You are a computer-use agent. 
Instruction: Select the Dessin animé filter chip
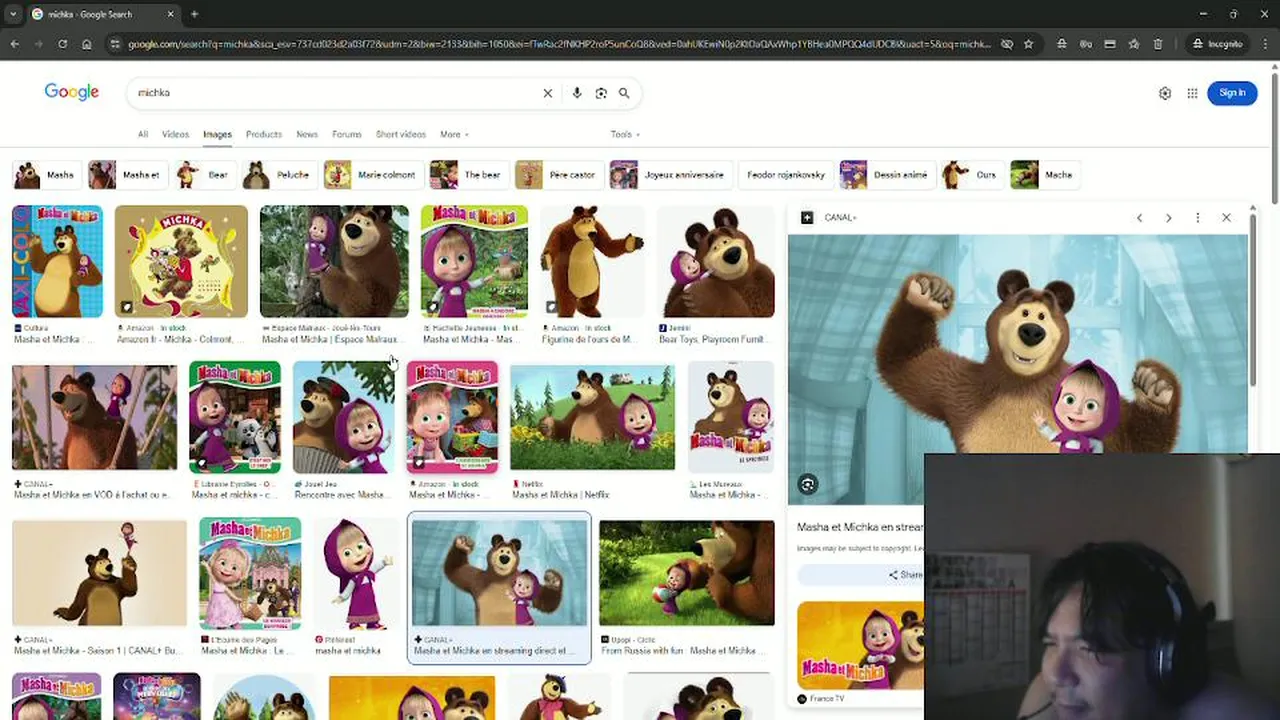886,175
